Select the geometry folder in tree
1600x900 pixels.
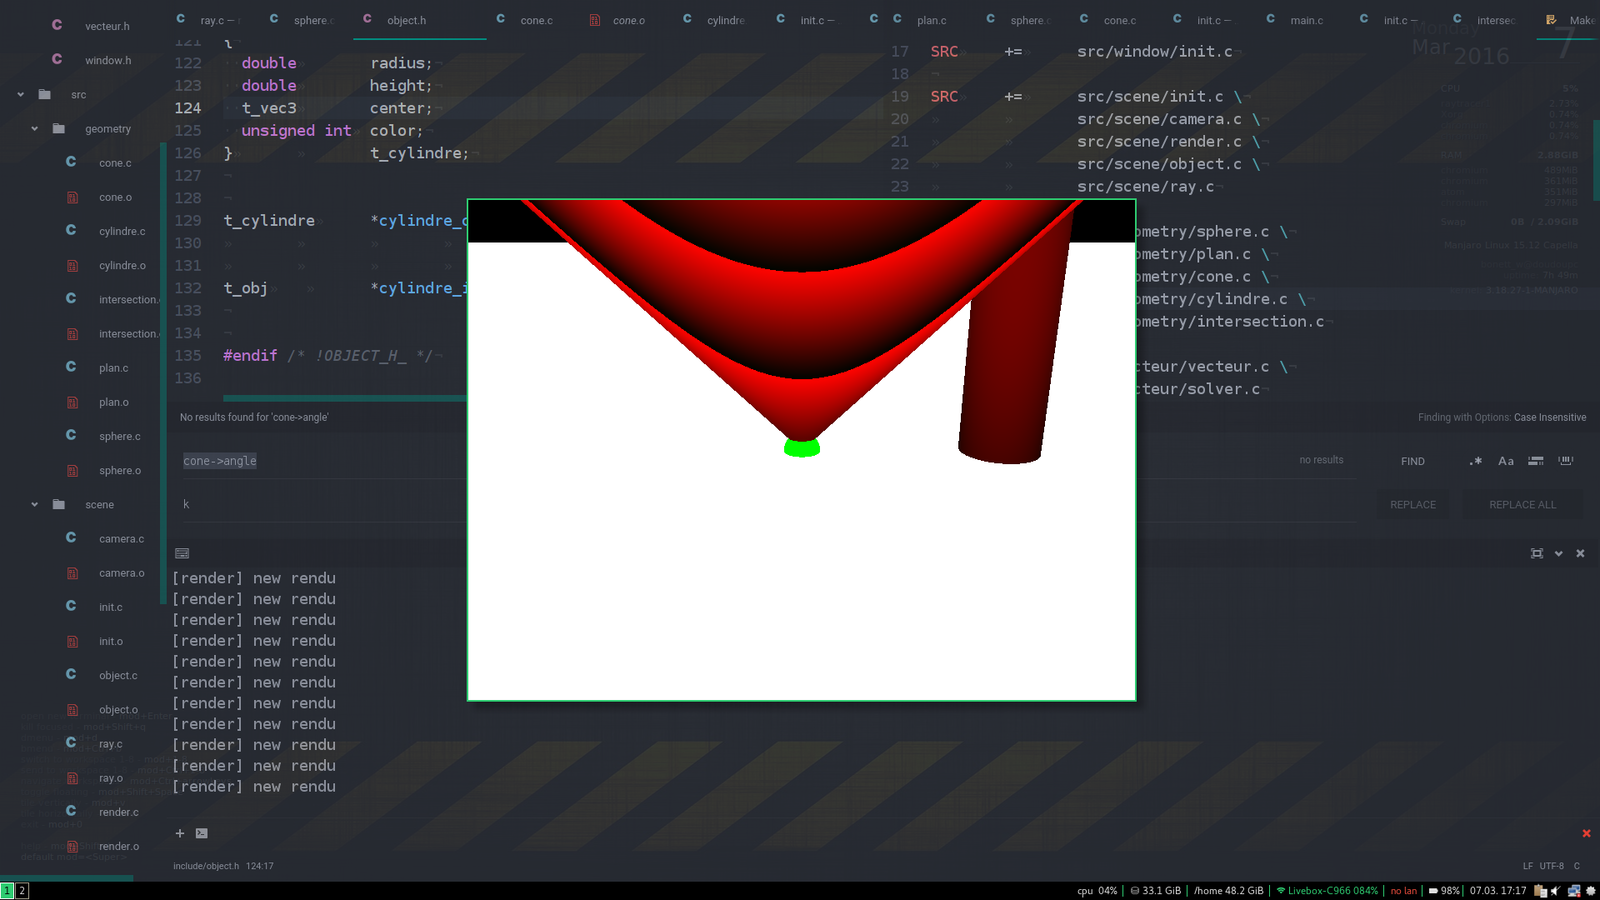[x=108, y=129]
